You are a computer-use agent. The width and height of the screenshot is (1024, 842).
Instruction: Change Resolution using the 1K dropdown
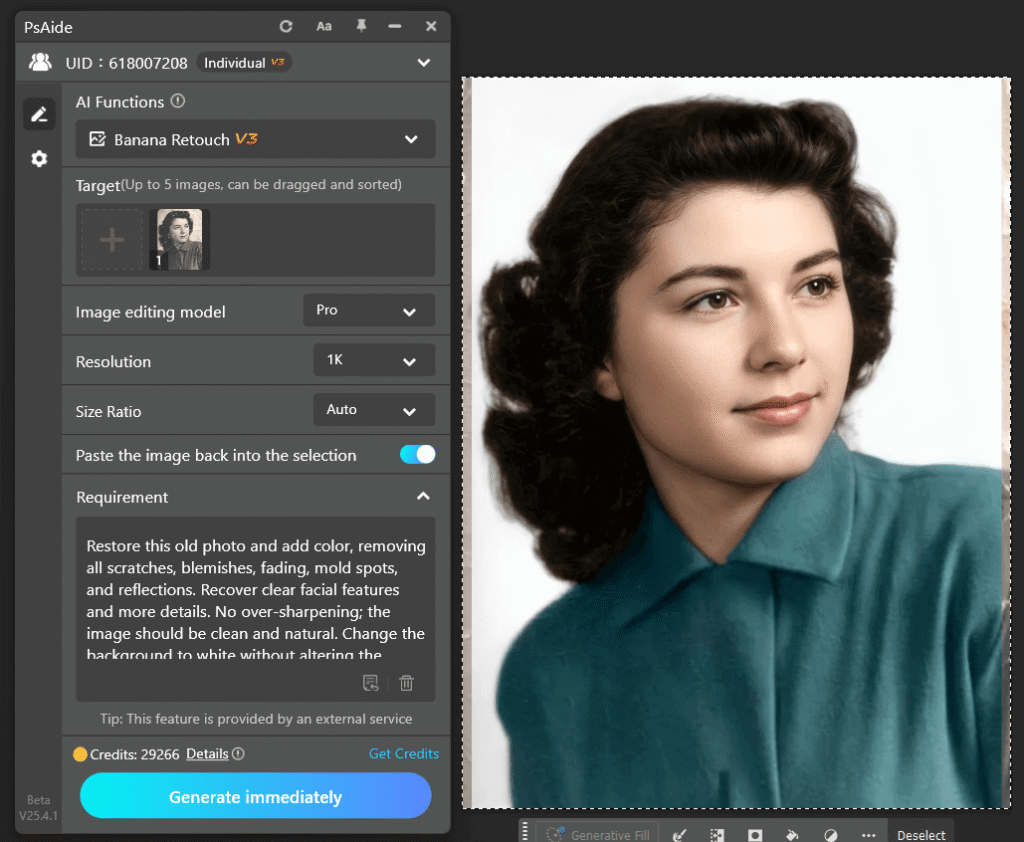point(373,360)
